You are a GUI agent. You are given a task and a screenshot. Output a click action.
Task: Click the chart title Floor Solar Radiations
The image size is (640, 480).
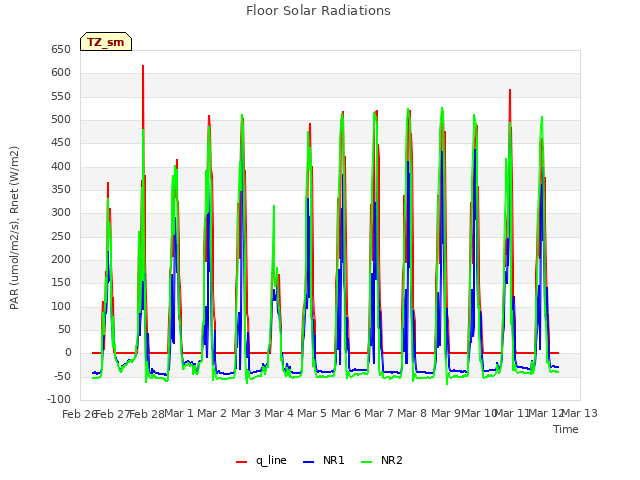click(x=318, y=11)
